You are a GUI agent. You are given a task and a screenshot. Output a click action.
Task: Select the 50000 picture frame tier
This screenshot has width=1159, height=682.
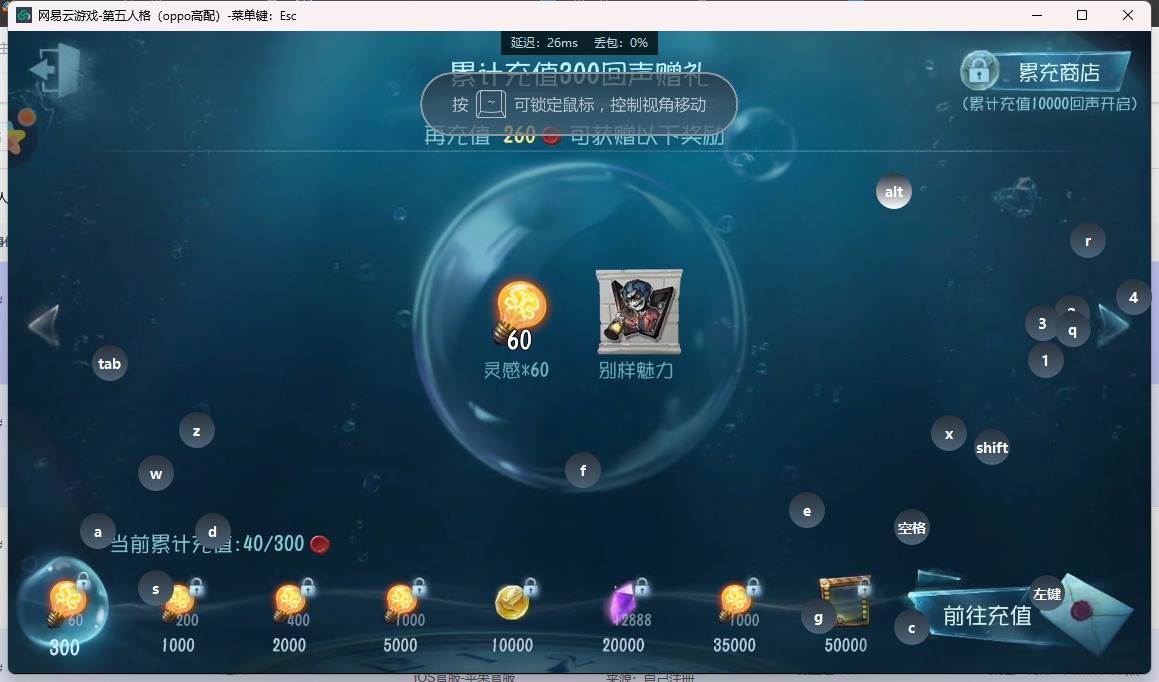(x=846, y=617)
